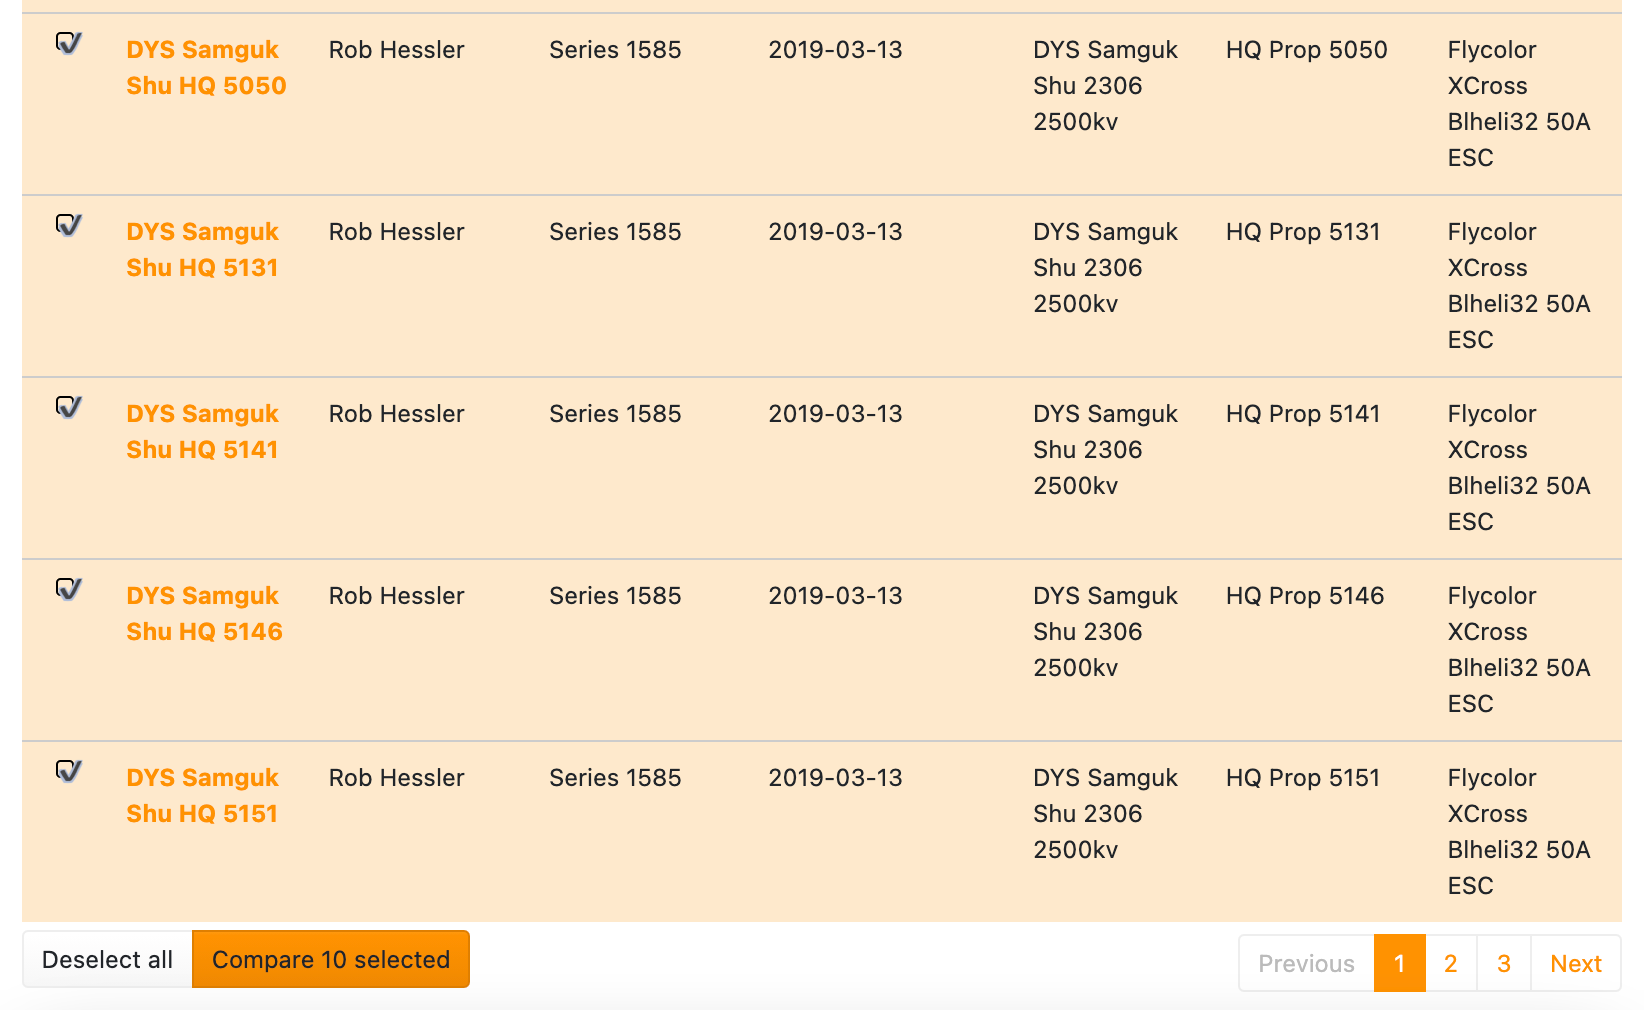Go to the Previous page

click(1306, 964)
